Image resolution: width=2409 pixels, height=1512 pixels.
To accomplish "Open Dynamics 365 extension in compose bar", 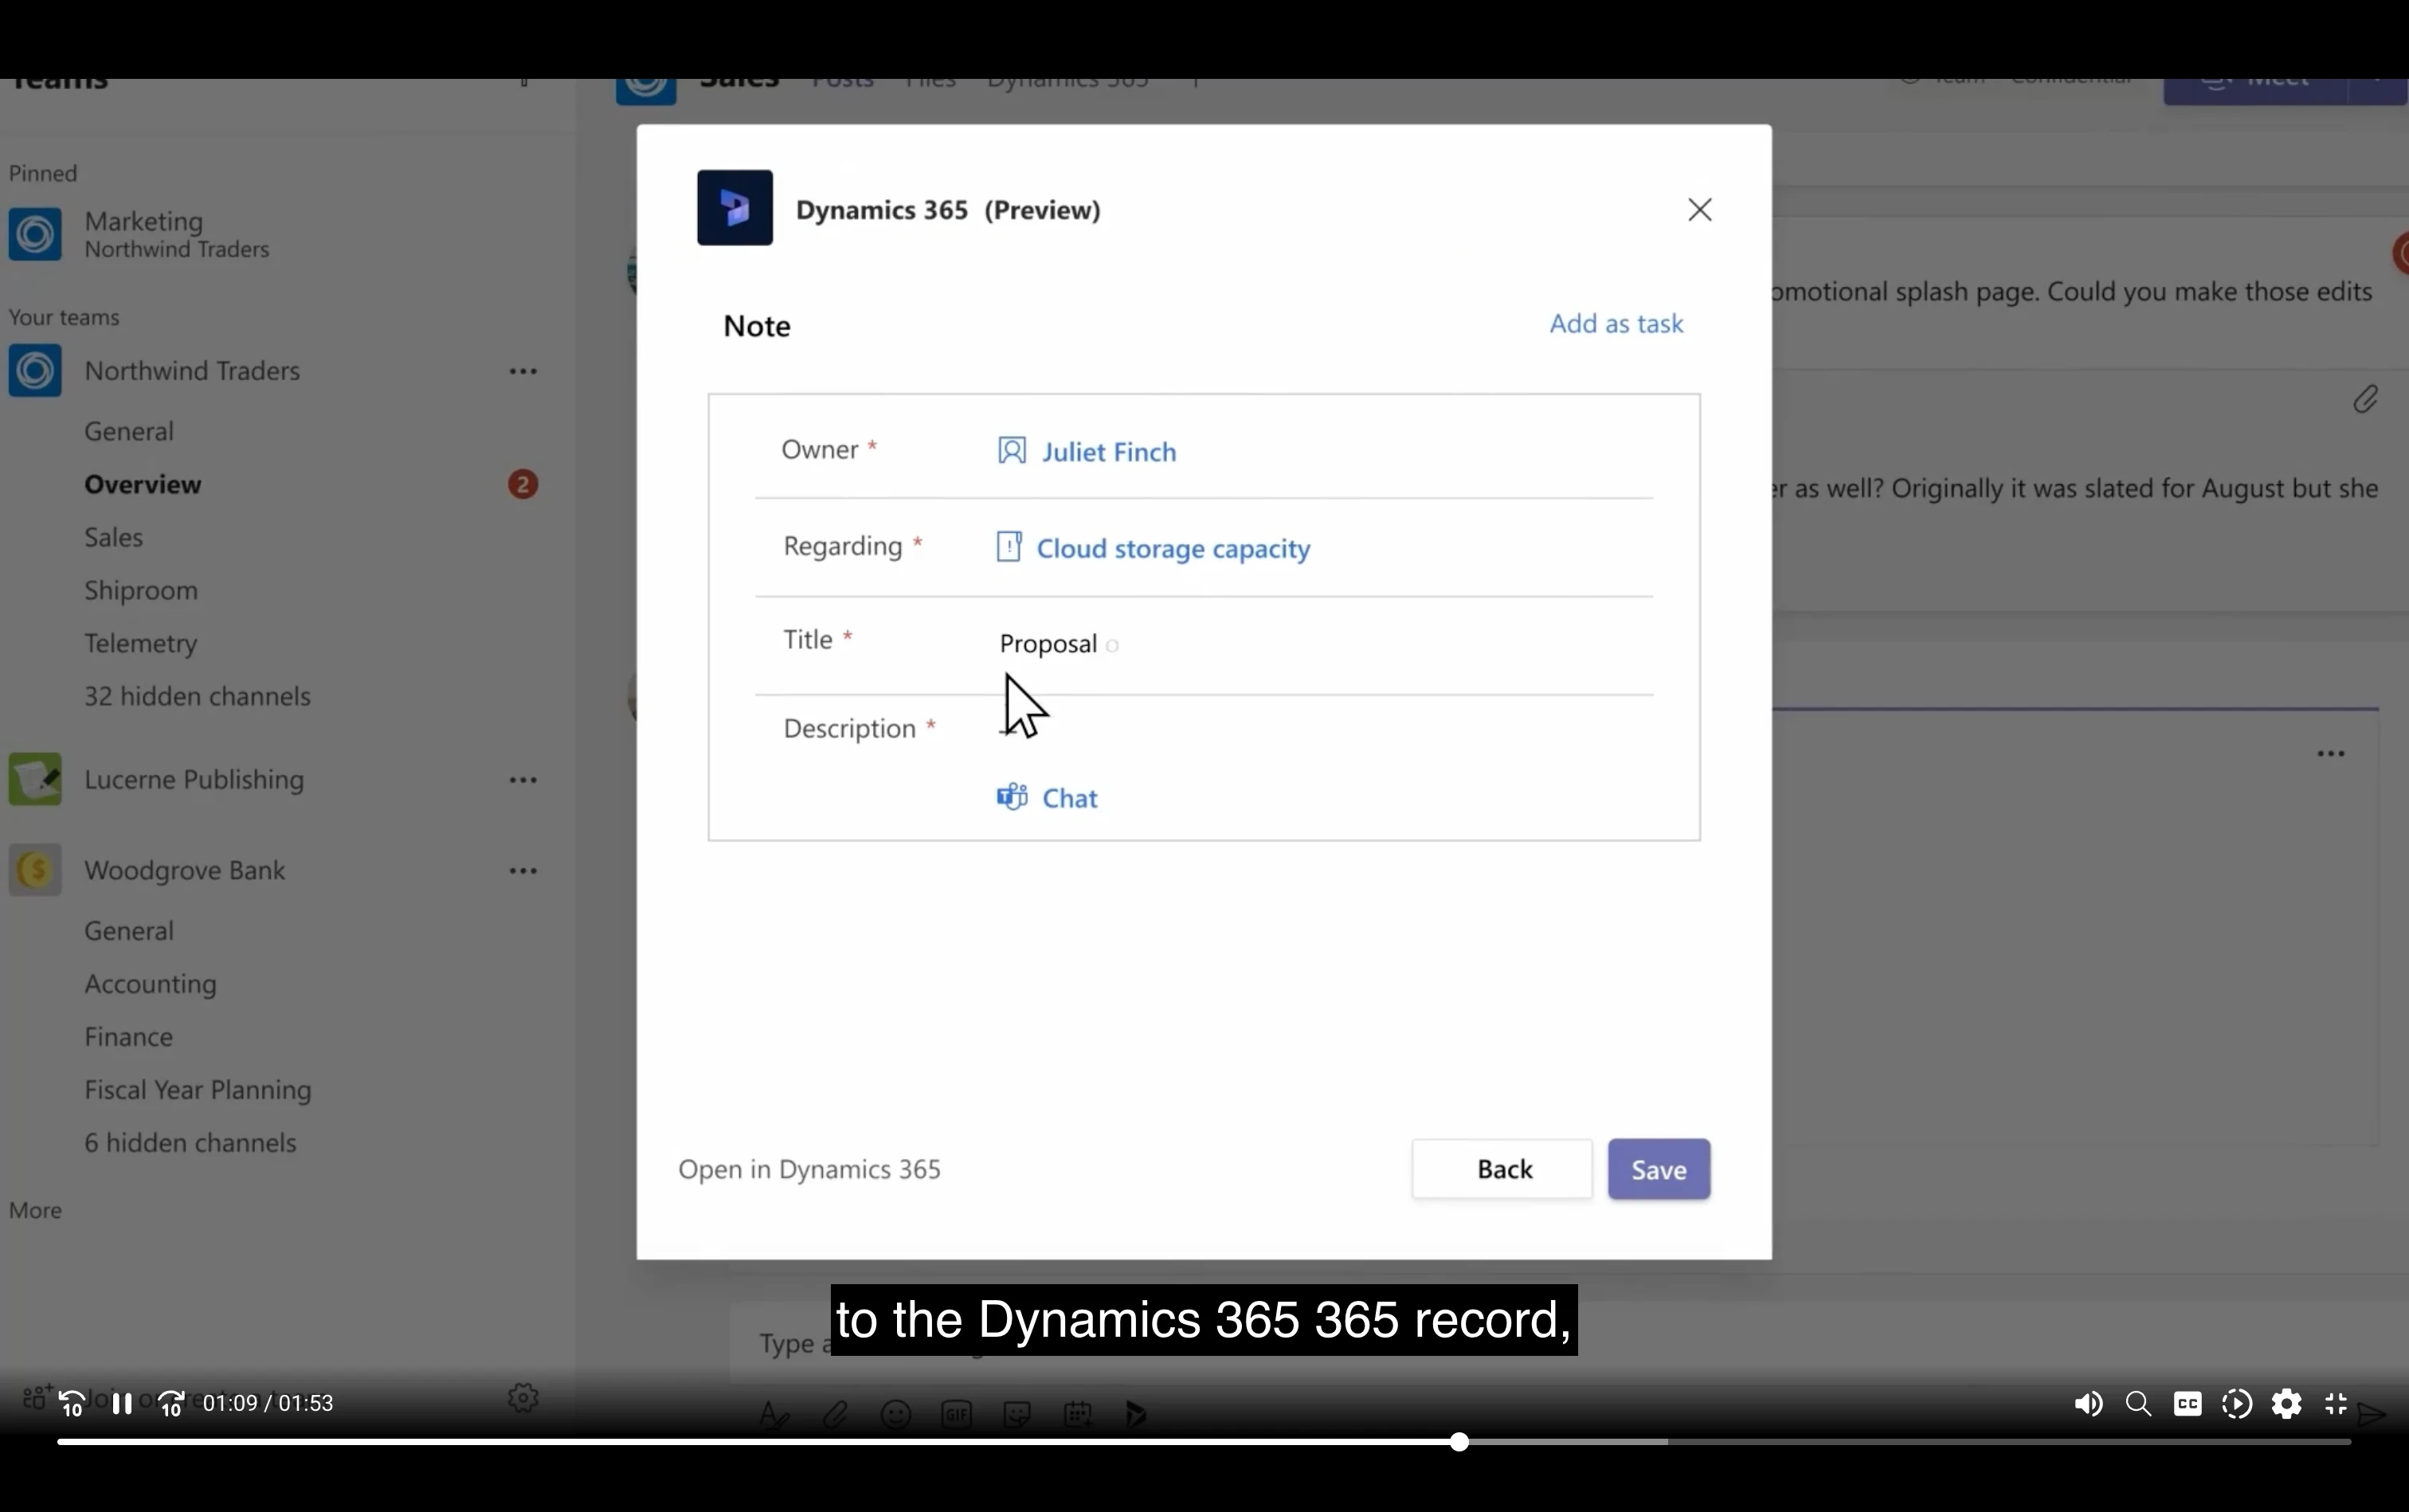I will tap(1136, 1414).
